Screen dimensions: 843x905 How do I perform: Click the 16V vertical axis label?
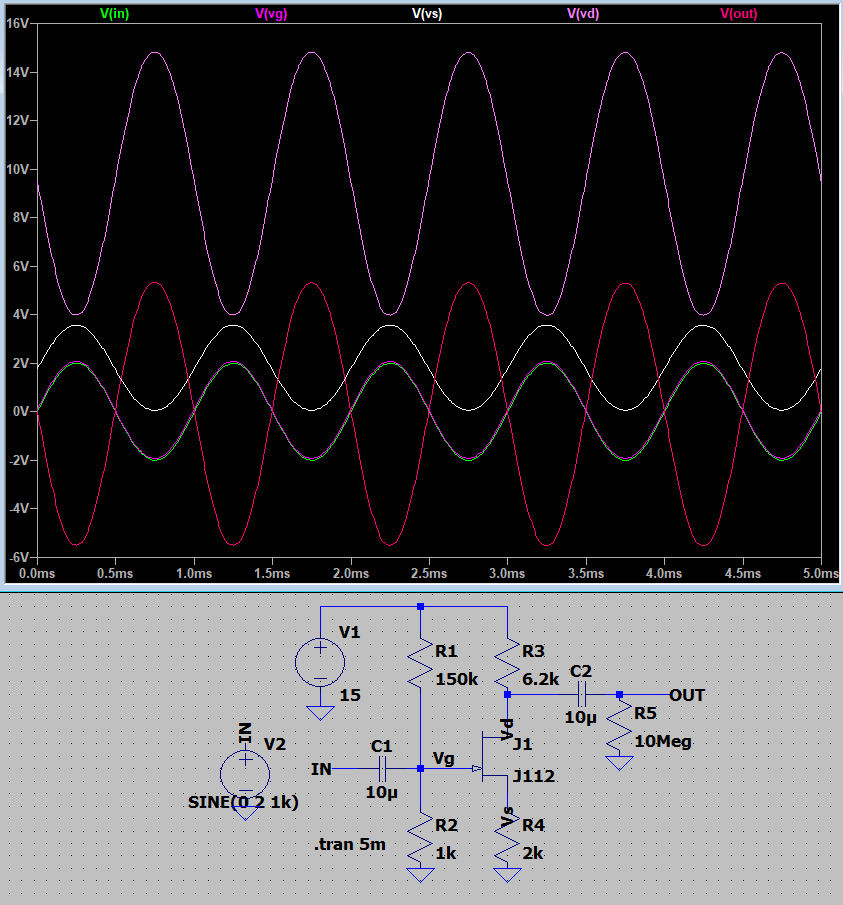tap(16, 22)
